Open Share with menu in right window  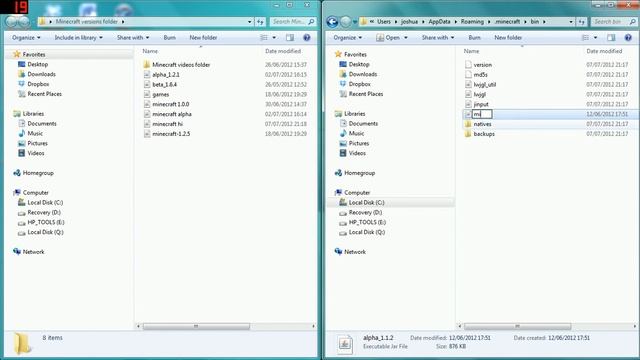pos(438,38)
